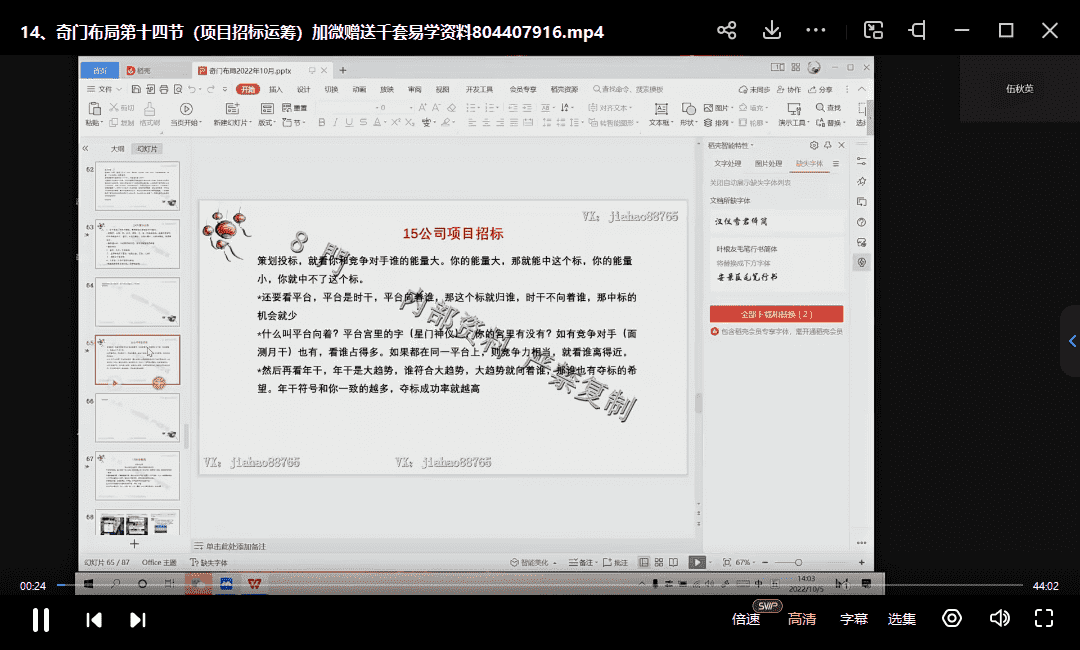Open the 高清 video quality selector

tap(802, 619)
